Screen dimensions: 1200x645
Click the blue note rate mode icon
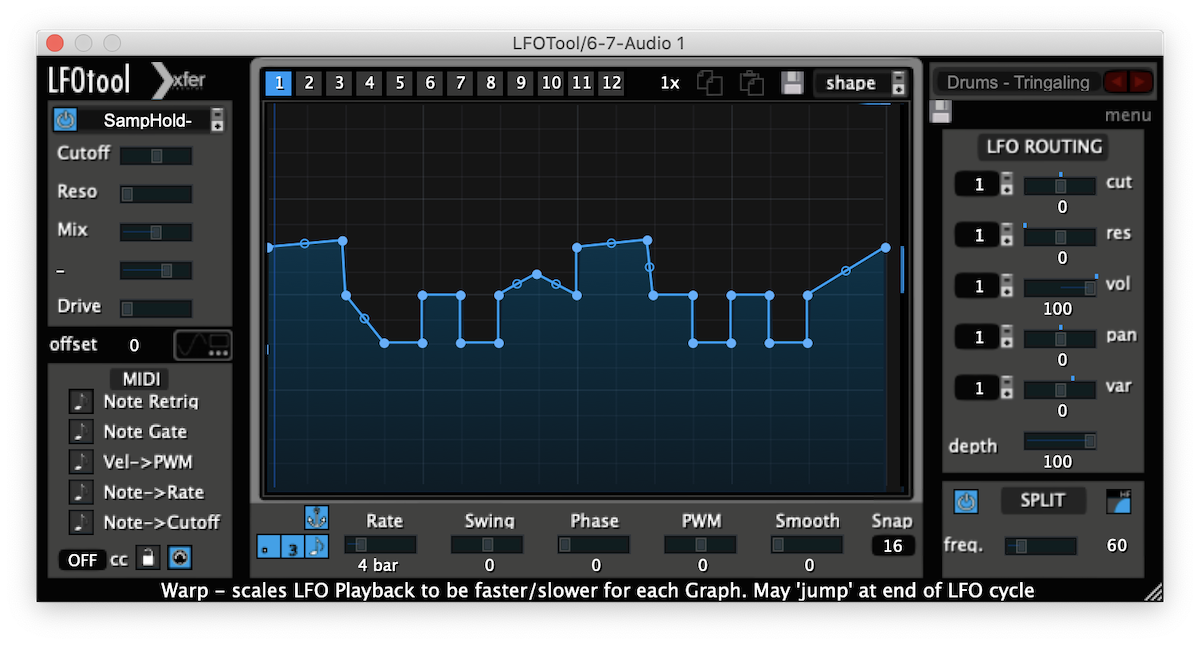point(317,545)
